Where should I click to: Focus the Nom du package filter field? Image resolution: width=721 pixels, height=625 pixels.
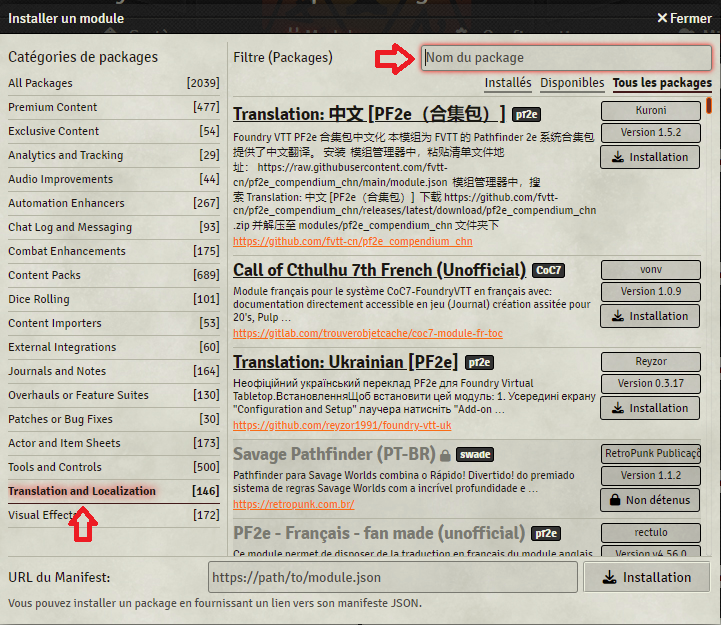[x=565, y=58]
